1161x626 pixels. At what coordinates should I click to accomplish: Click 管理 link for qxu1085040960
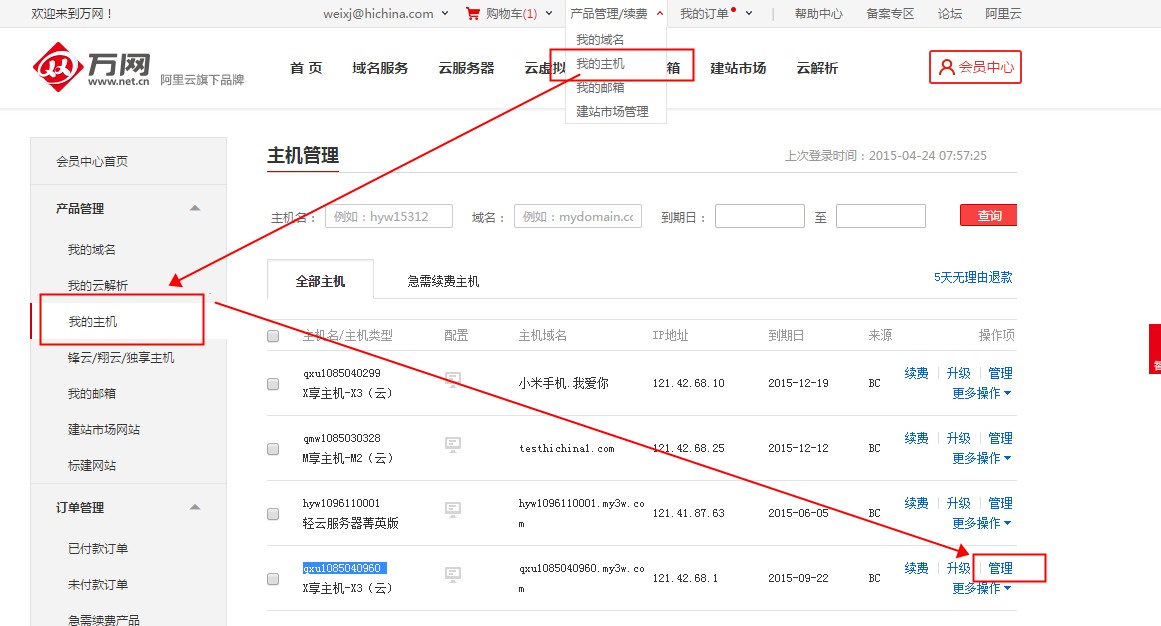[1000, 568]
